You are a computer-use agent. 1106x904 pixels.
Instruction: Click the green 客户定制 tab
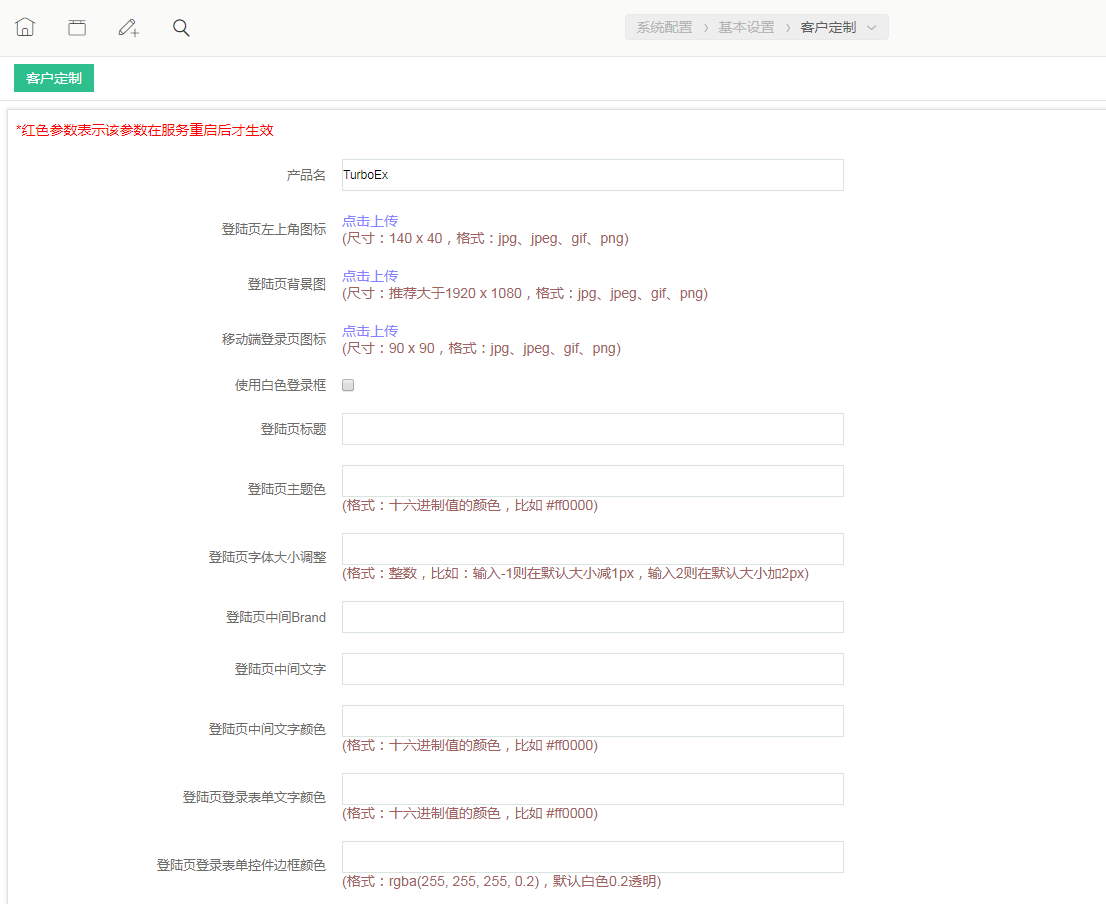click(x=54, y=78)
